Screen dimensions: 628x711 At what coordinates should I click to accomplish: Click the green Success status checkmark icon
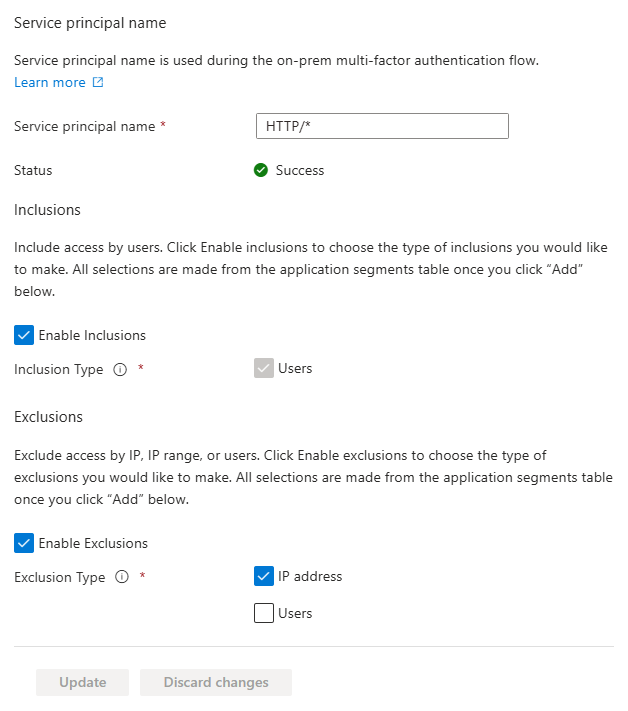click(261, 170)
